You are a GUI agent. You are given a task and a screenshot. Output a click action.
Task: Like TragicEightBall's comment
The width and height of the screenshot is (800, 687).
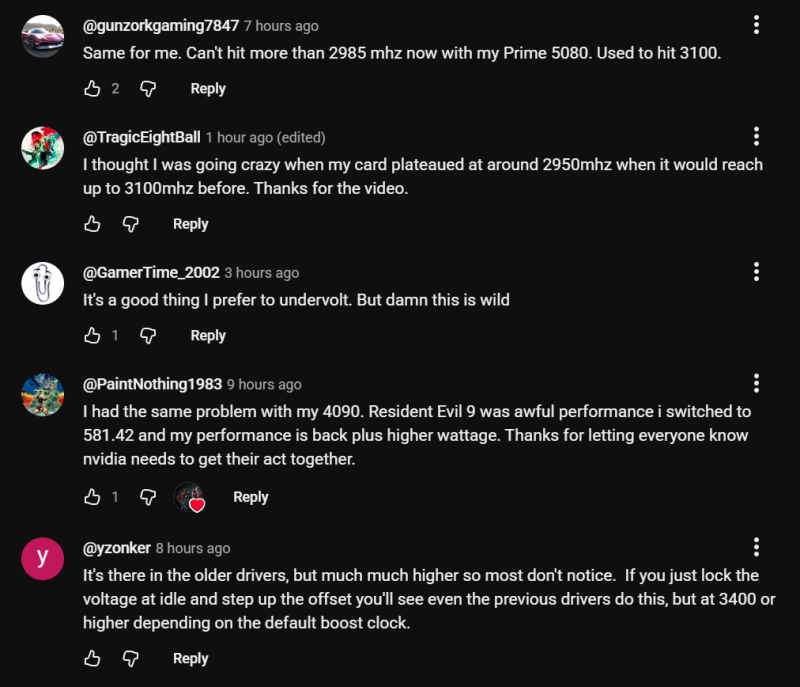pos(93,224)
